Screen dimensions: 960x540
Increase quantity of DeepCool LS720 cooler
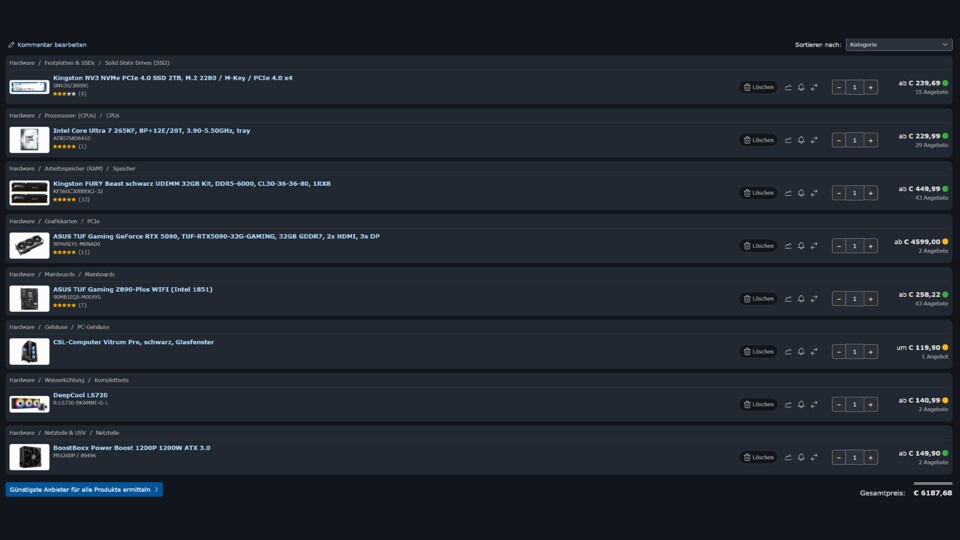coord(870,404)
